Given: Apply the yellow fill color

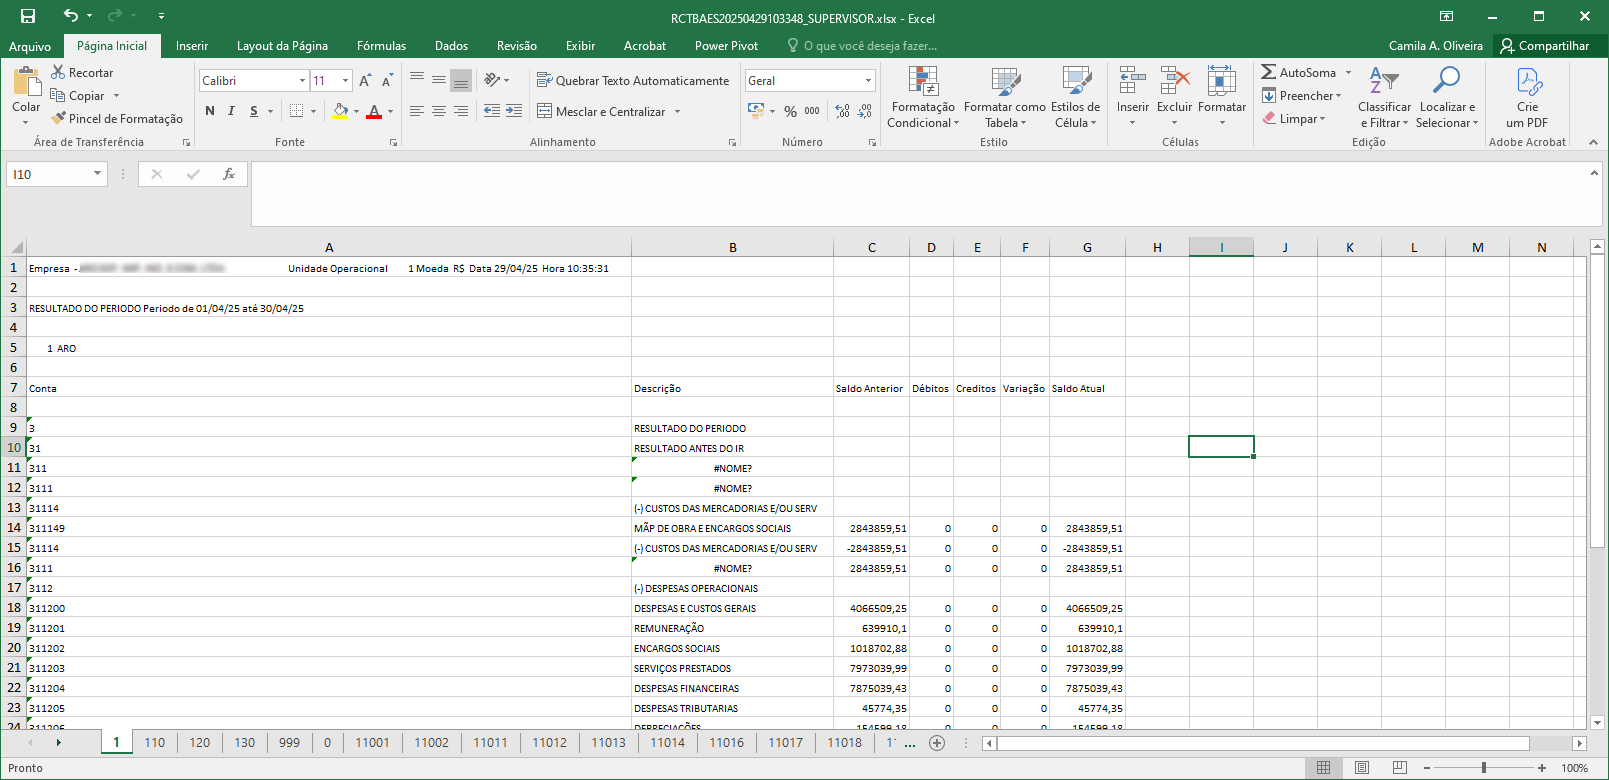Looking at the screenshot, I should point(340,111).
